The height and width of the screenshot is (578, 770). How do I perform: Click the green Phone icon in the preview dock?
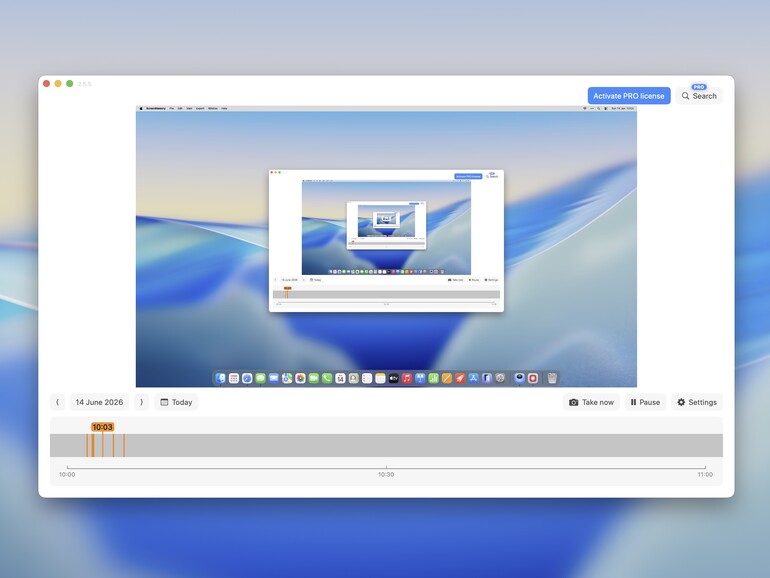pos(327,378)
